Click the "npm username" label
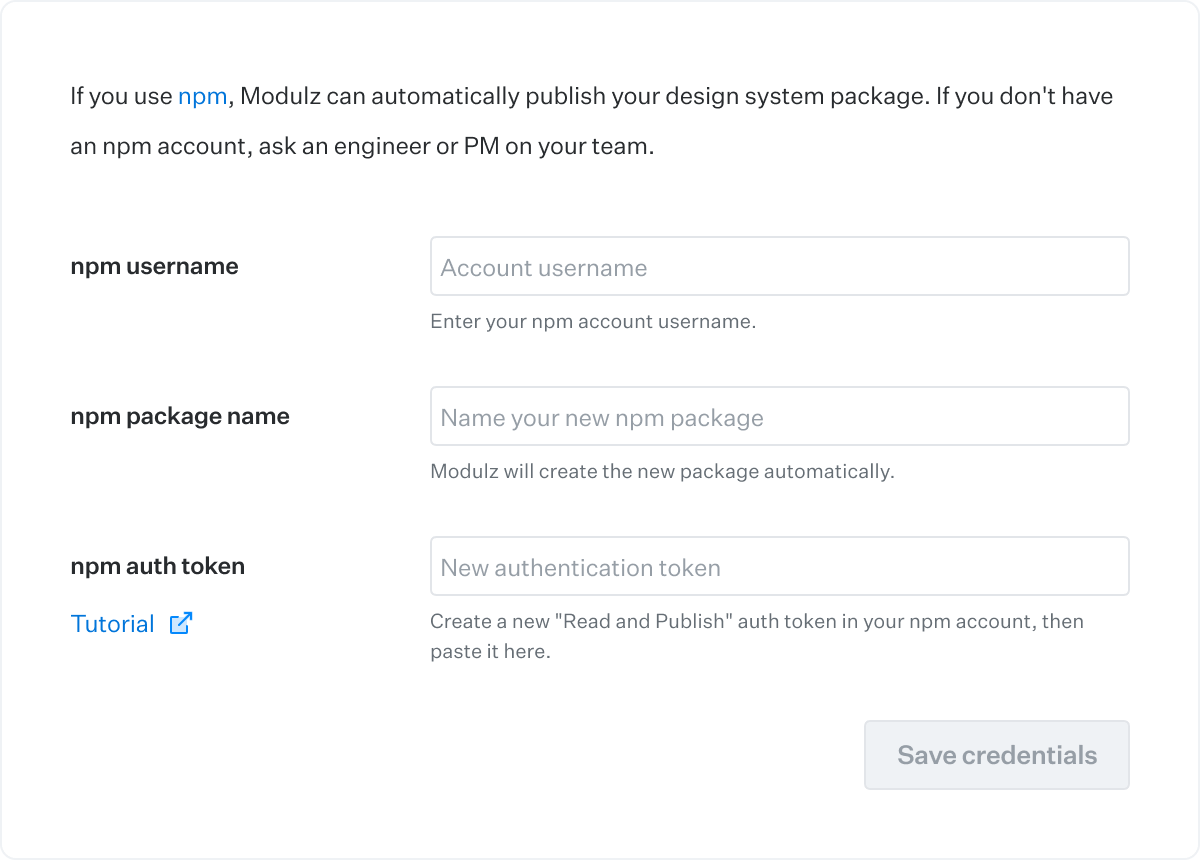The height and width of the screenshot is (860, 1200). click(154, 266)
